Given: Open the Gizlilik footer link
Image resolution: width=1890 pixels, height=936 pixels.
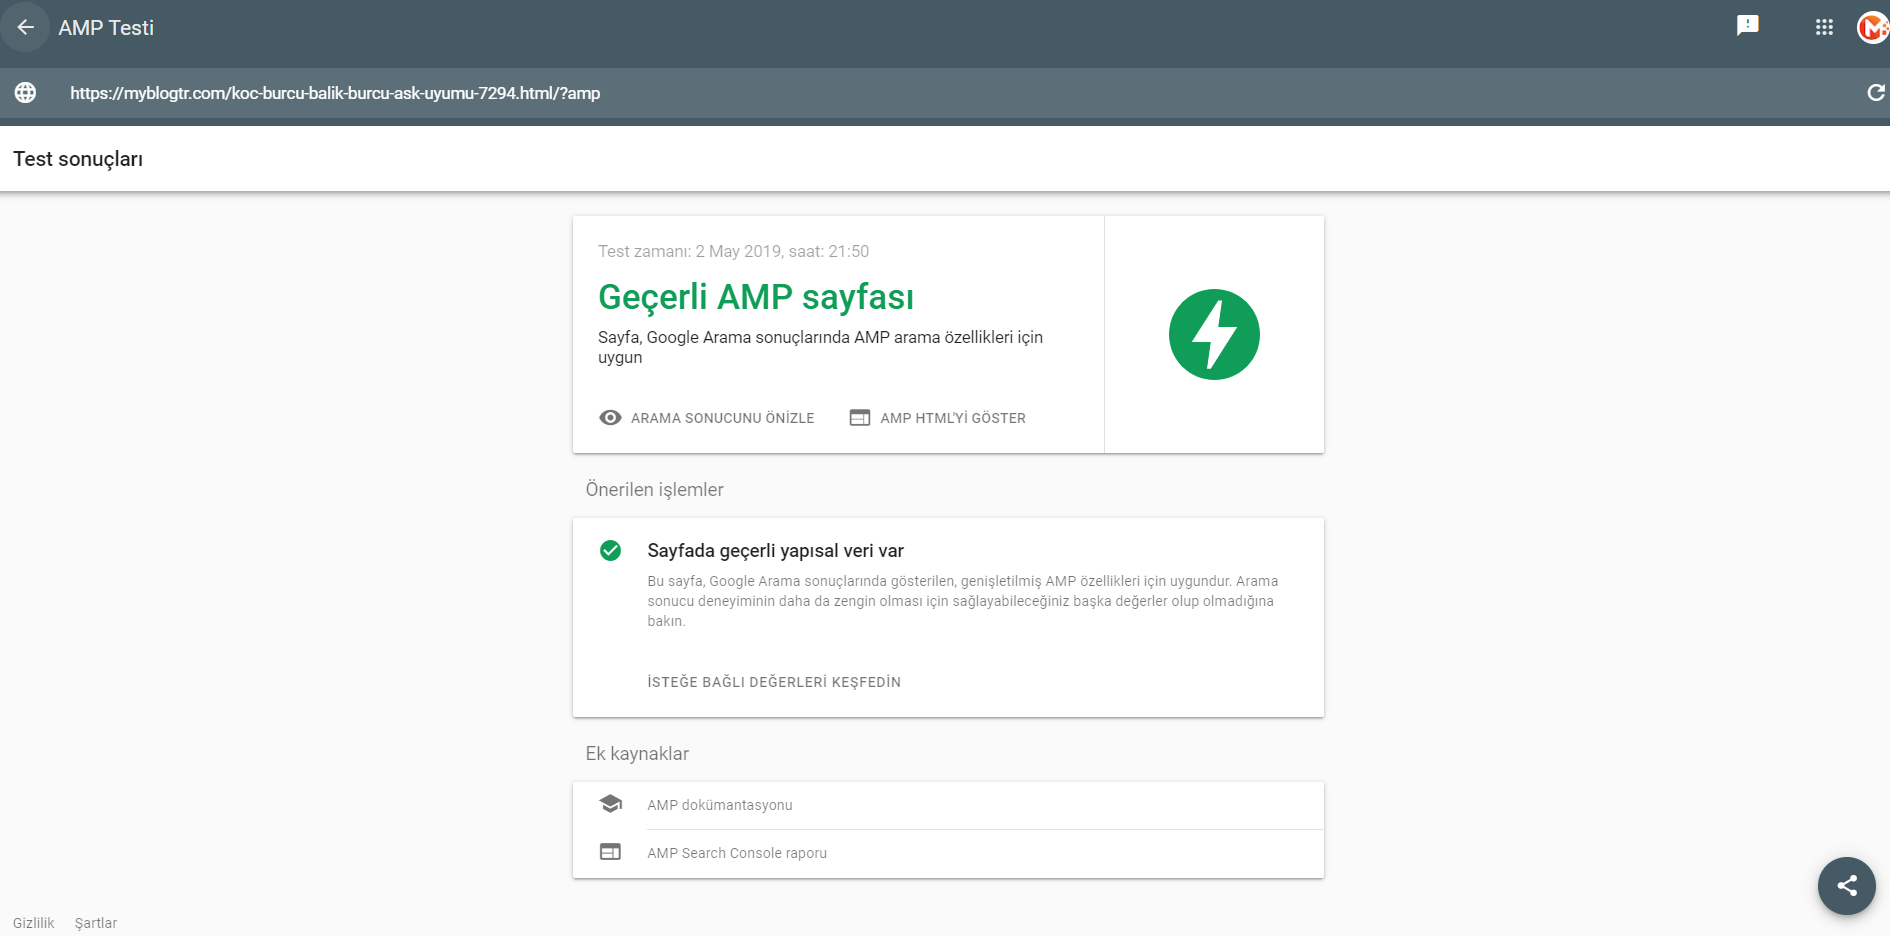Looking at the screenshot, I should [34, 923].
